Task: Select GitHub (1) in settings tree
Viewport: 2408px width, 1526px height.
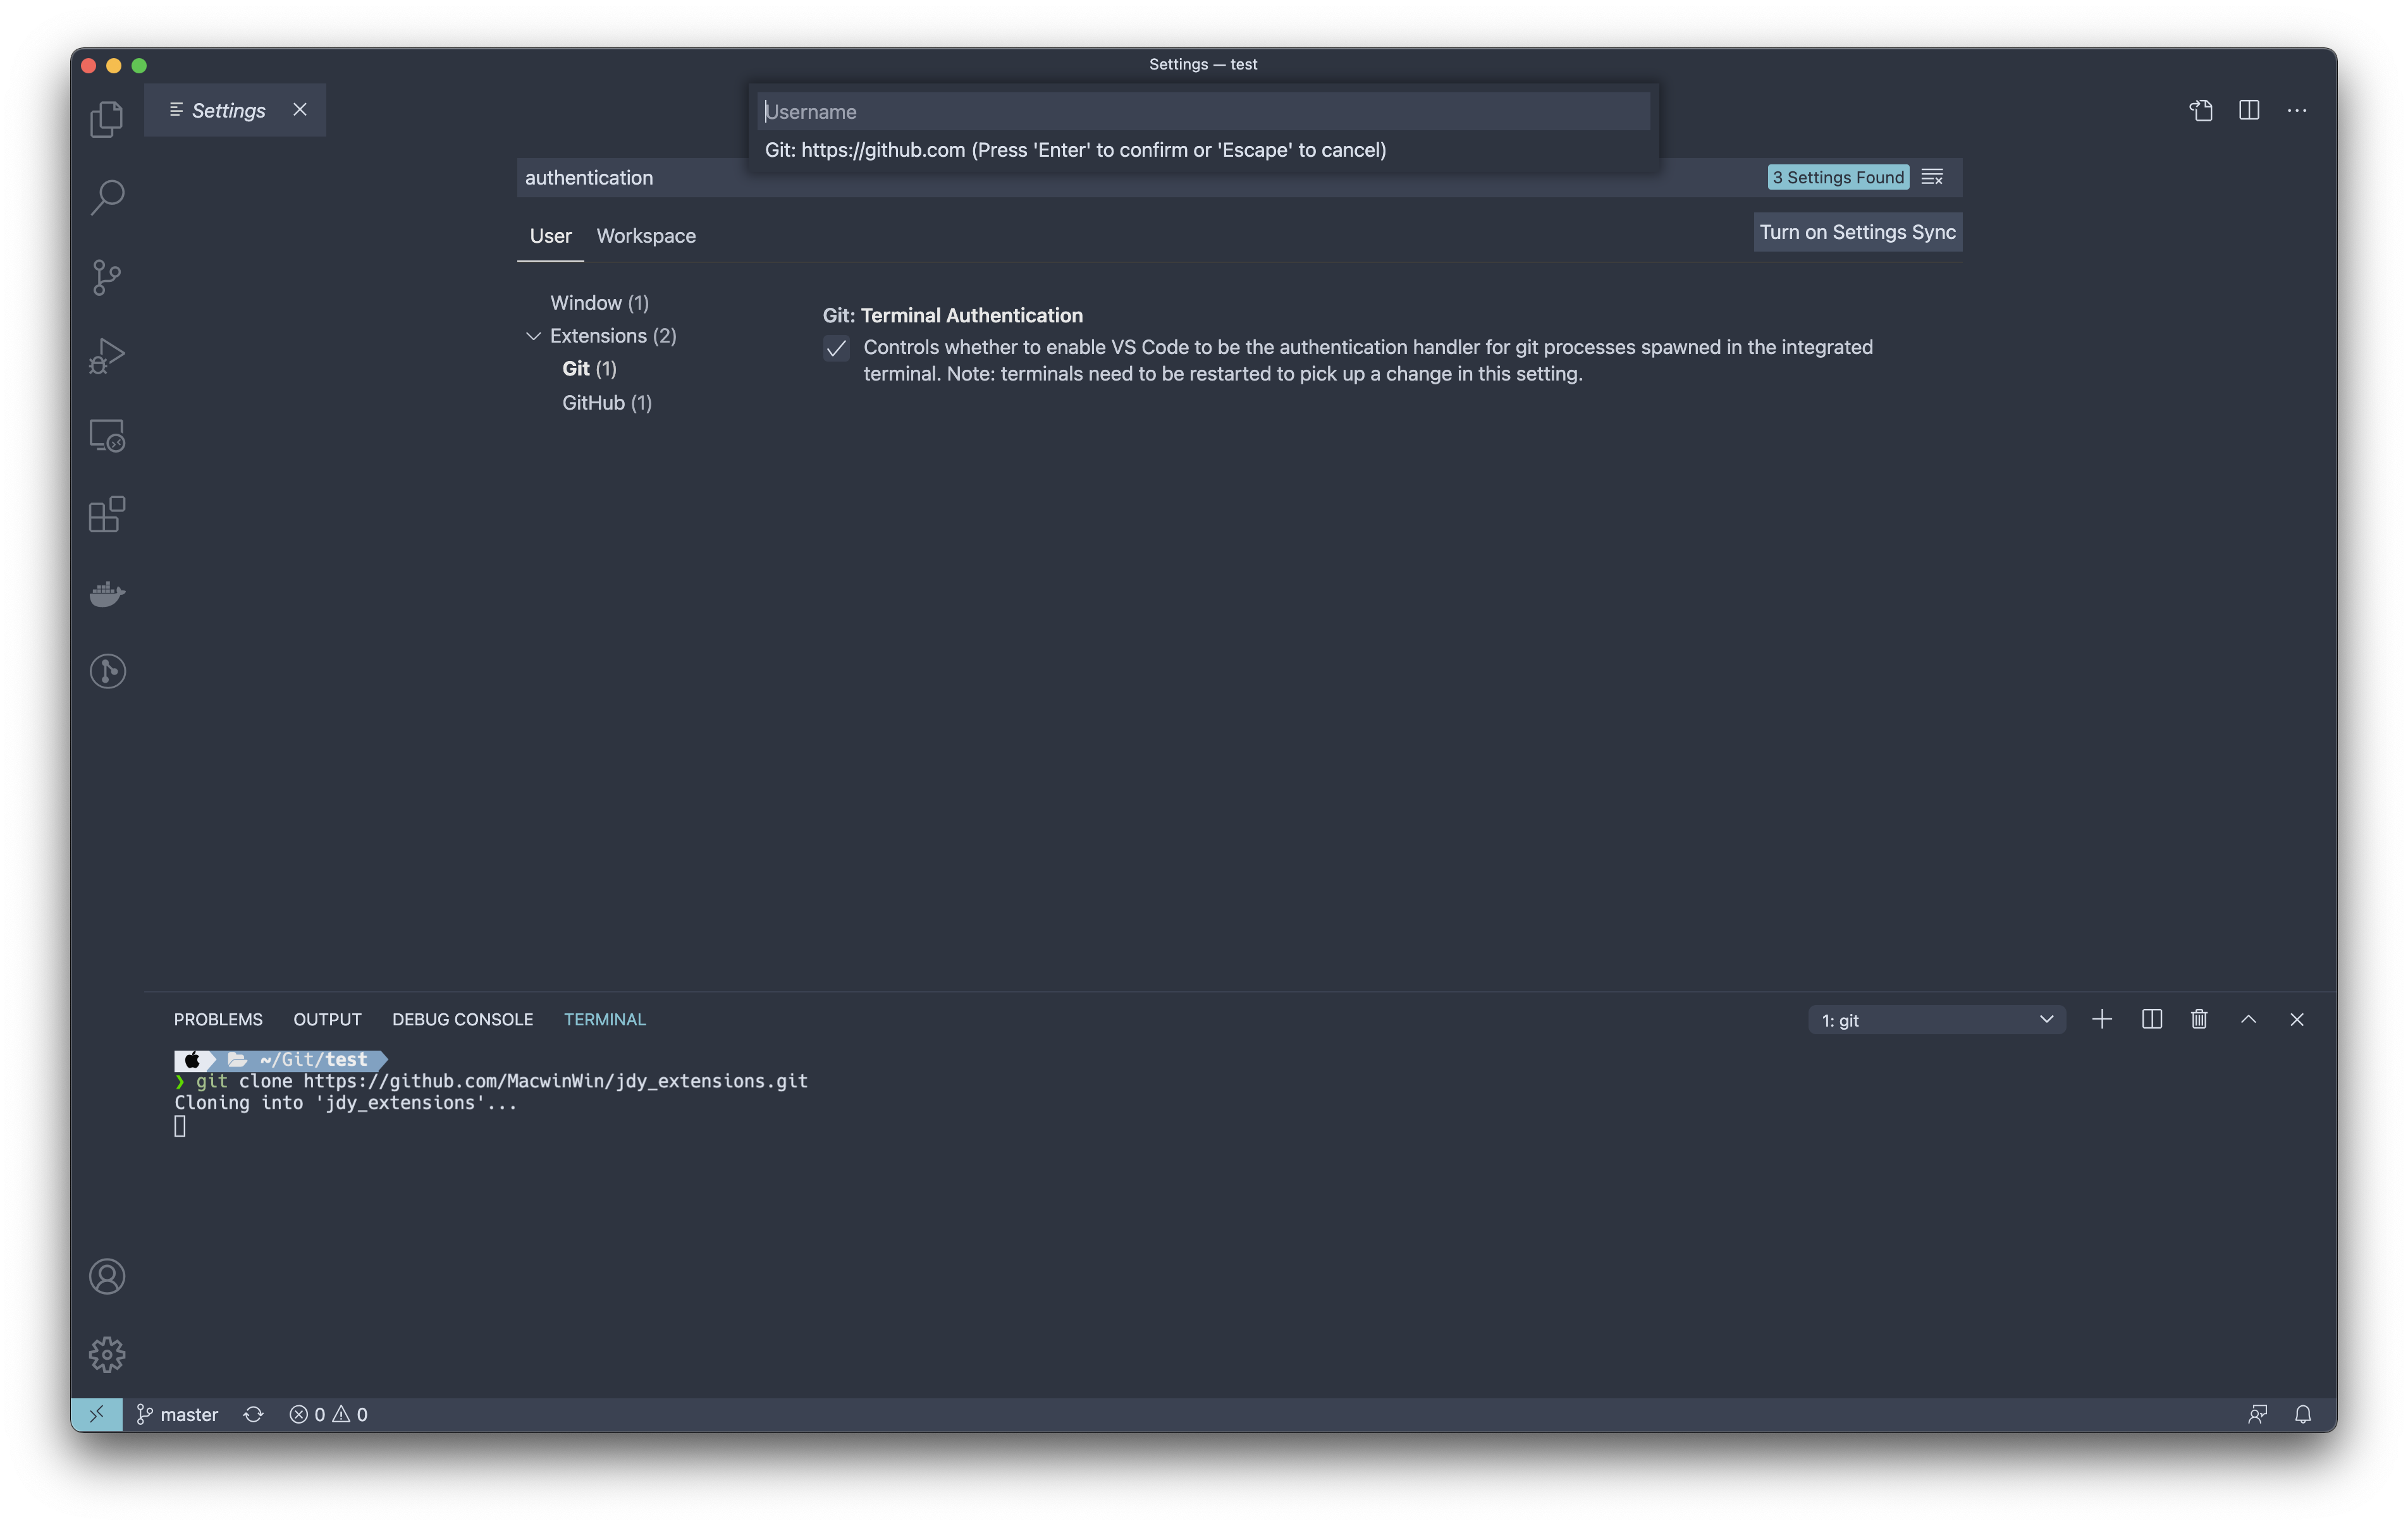Action: [x=606, y=403]
